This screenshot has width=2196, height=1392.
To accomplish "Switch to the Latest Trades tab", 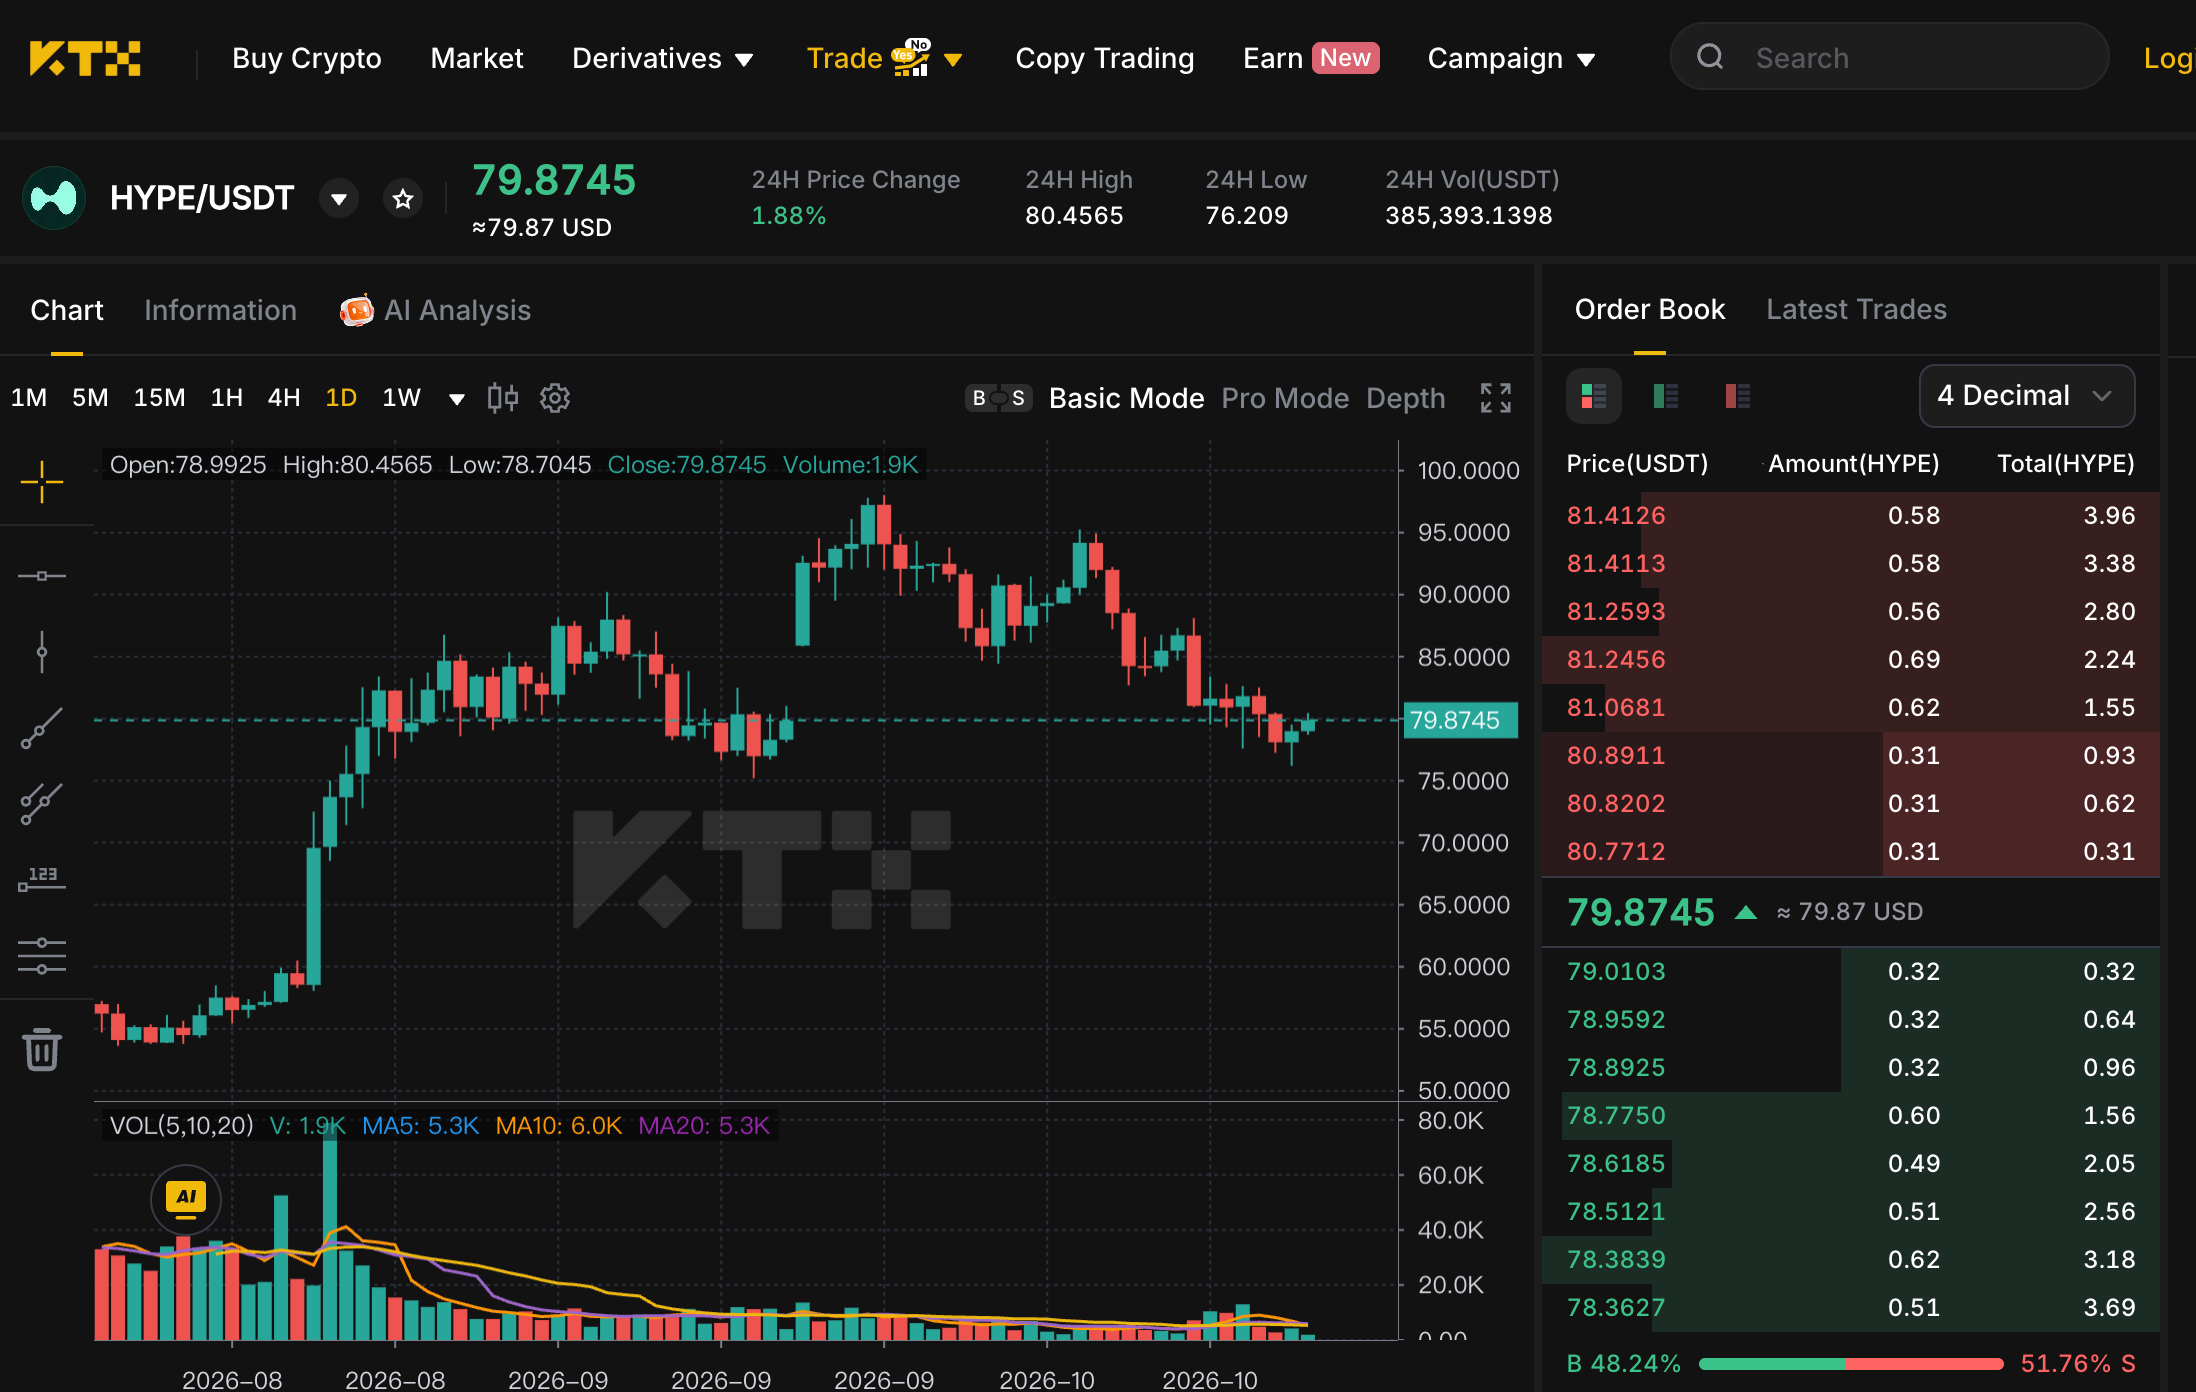I will (1857, 309).
